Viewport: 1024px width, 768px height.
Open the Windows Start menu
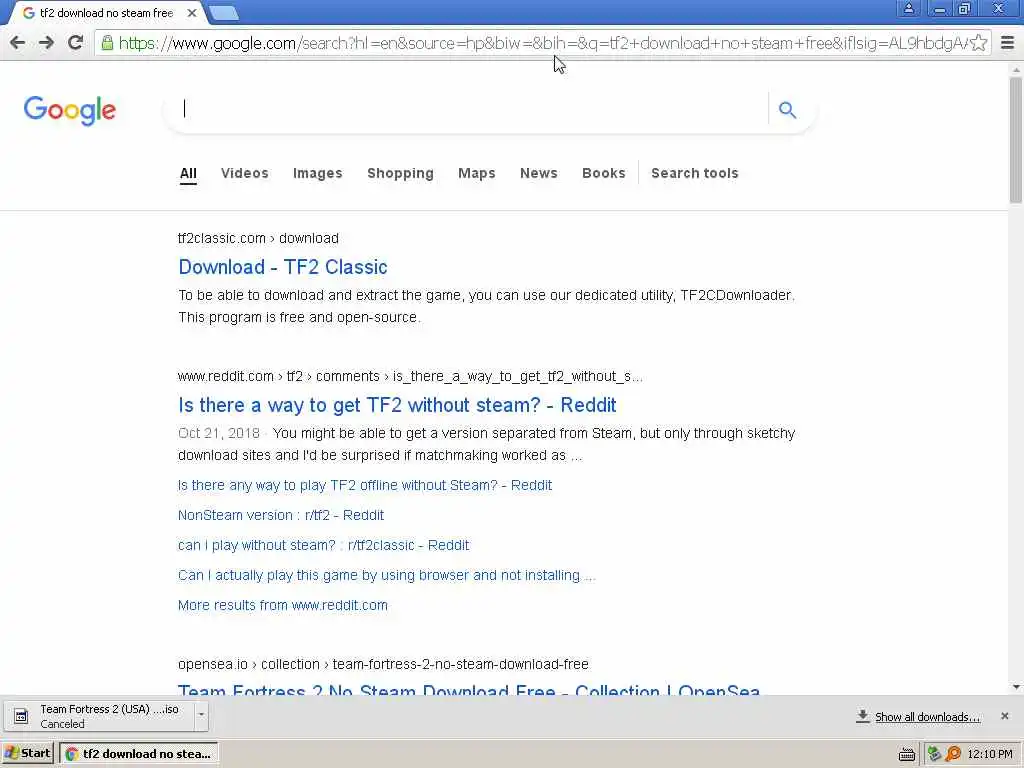click(x=28, y=754)
